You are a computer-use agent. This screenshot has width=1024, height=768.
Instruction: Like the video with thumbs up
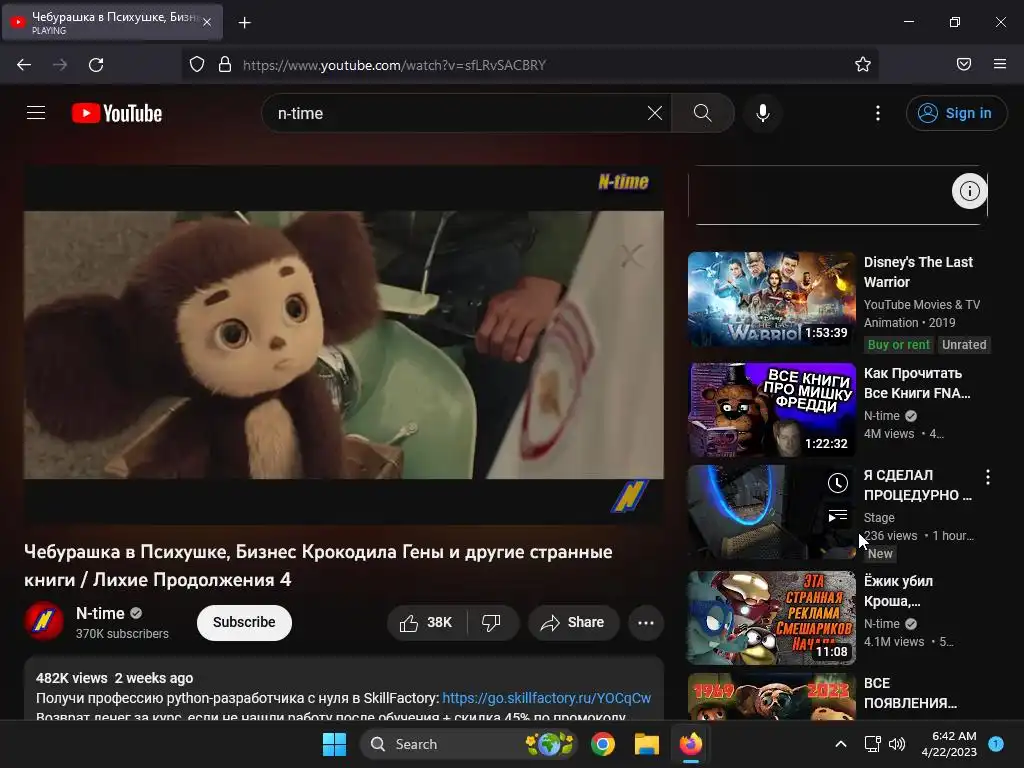[x=426, y=622]
